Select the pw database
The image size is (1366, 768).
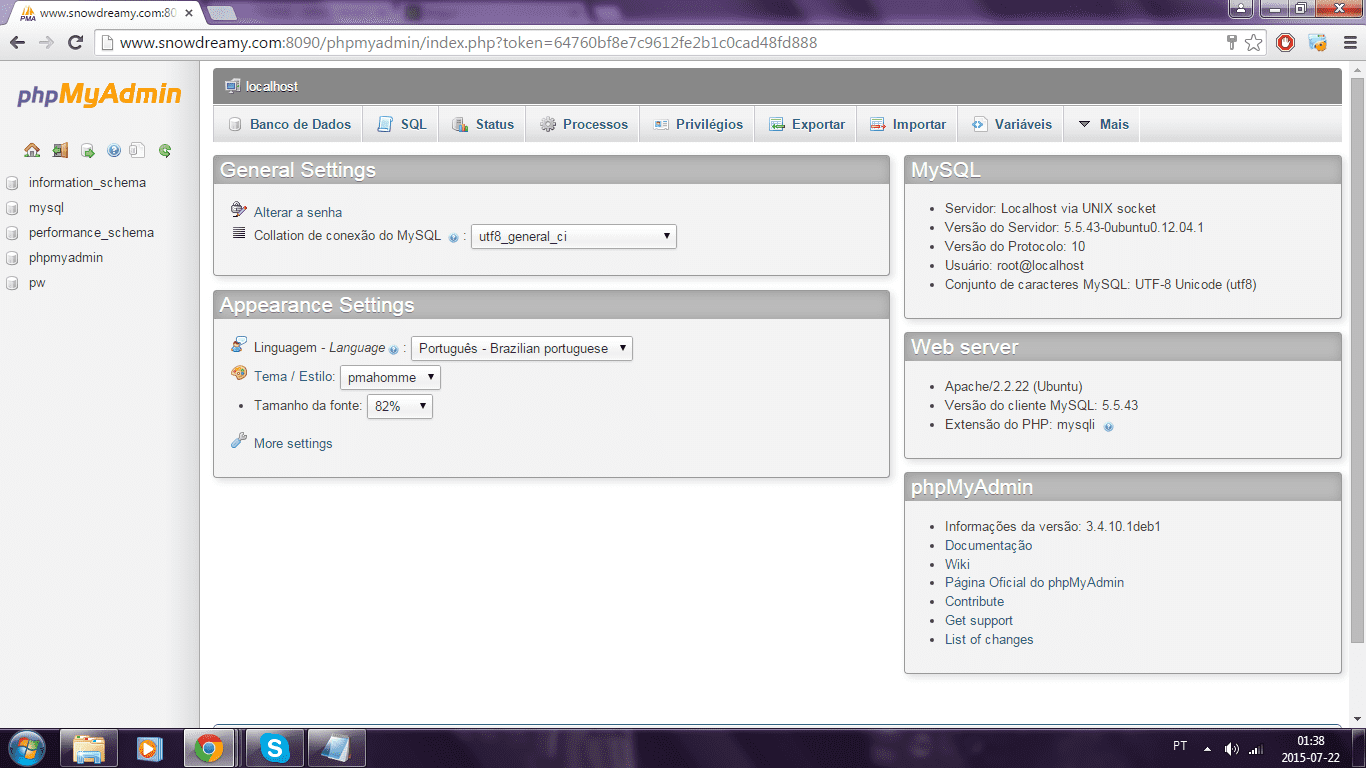(x=37, y=283)
